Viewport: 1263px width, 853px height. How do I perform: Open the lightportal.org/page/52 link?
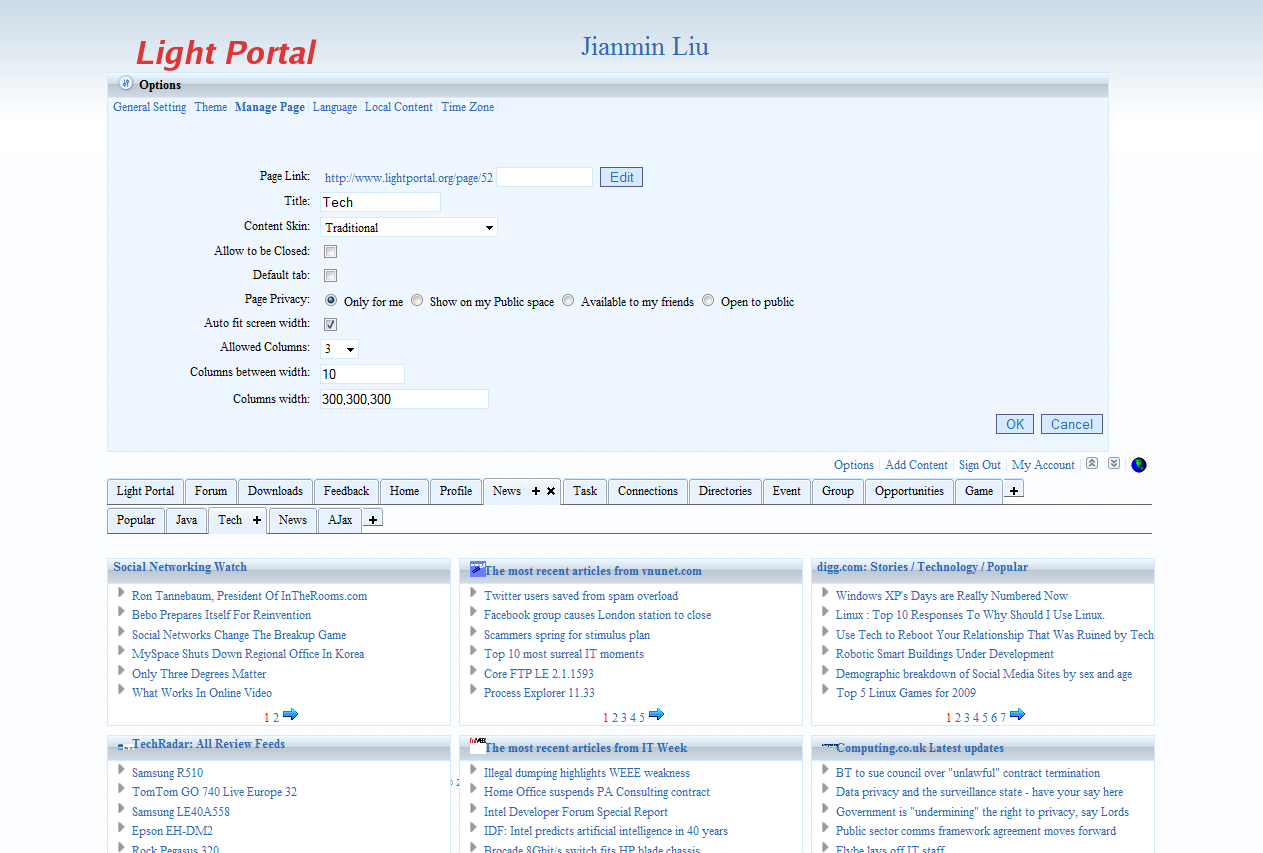point(409,178)
